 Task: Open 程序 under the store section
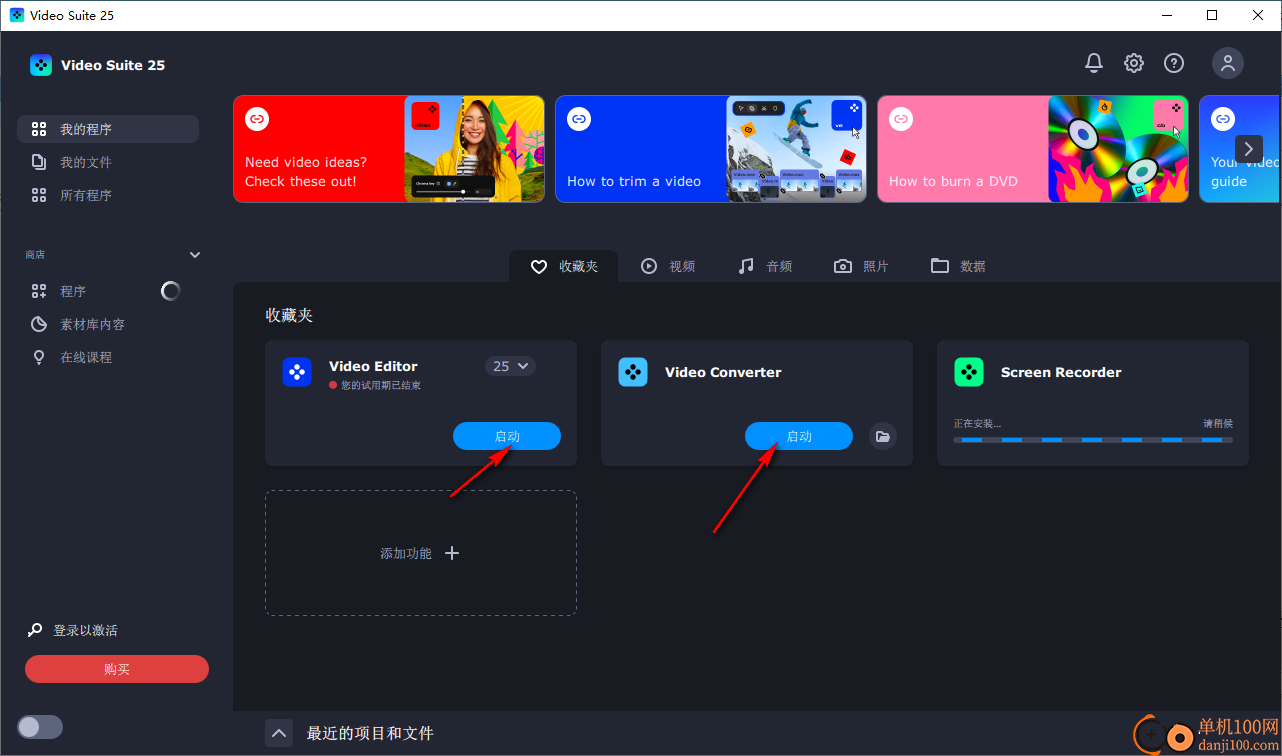click(73, 291)
